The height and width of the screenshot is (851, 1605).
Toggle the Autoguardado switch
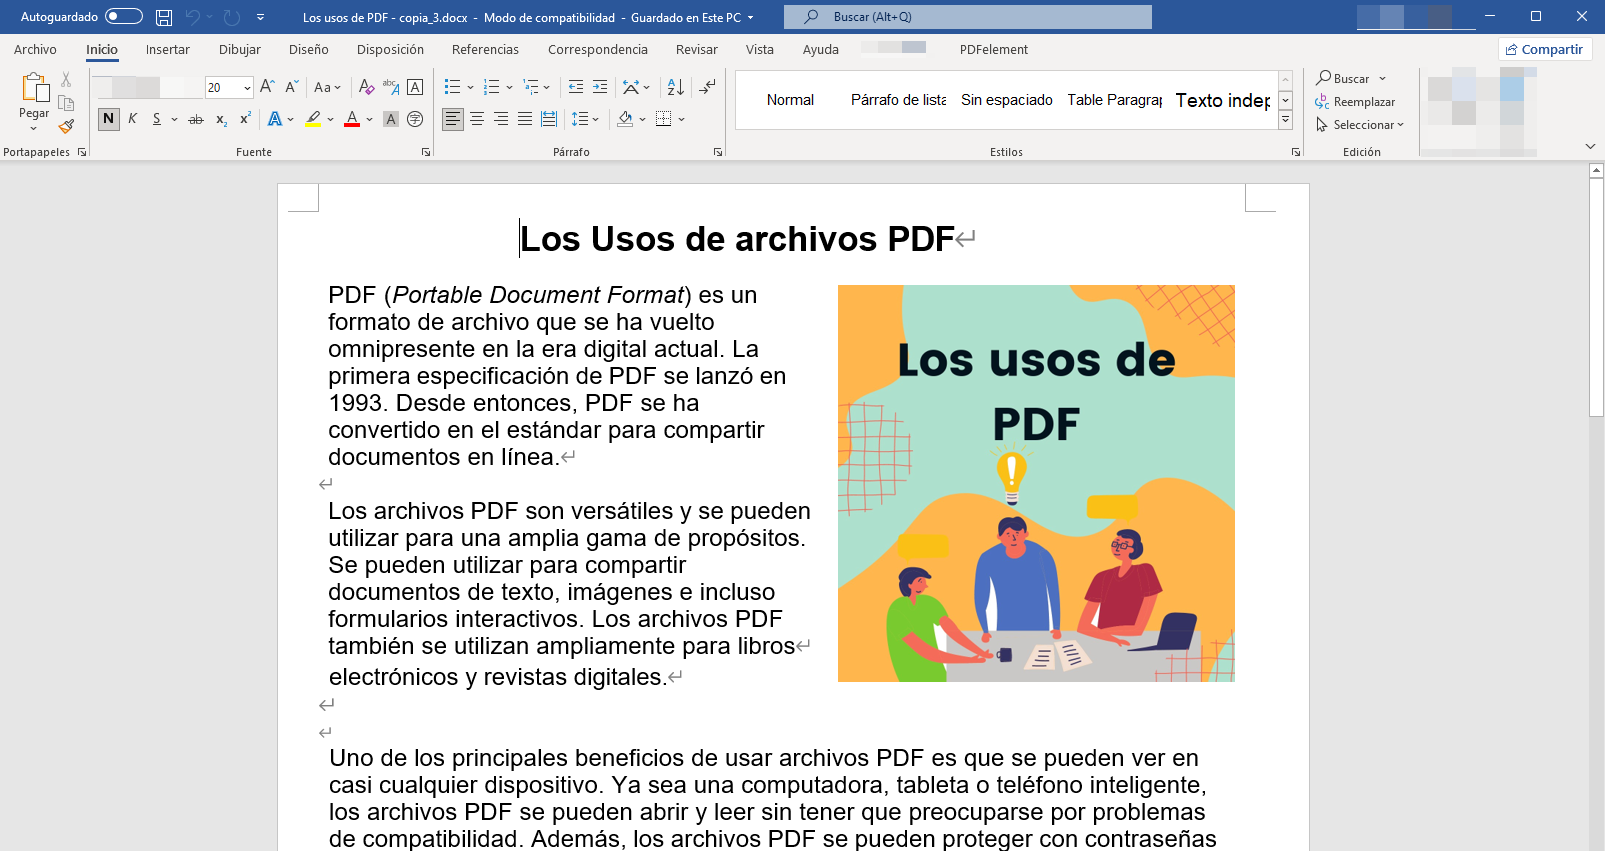click(x=123, y=17)
